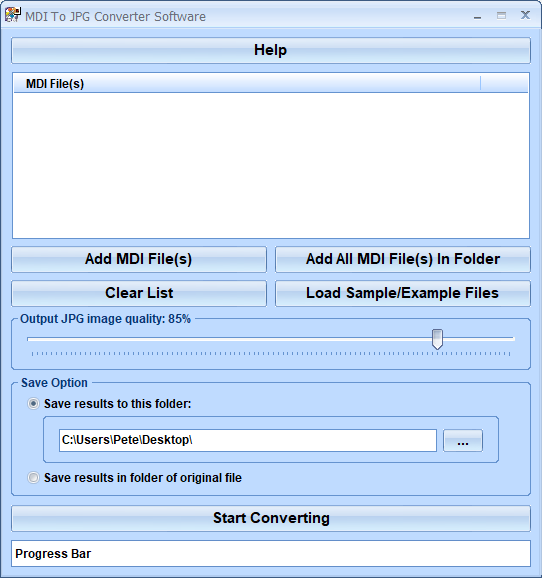
Task: Click the MDI File(s) column header
Action: pos(247,84)
